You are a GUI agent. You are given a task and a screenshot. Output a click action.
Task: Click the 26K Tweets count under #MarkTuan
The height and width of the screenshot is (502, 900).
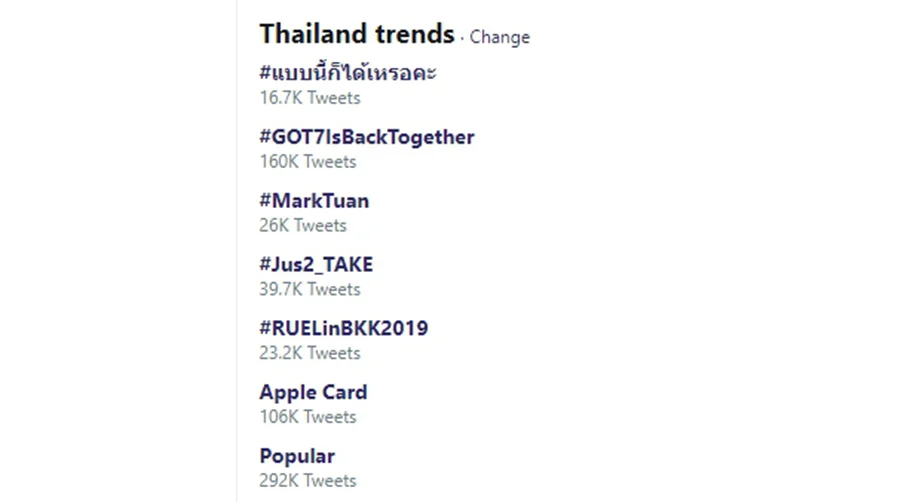tap(303, 225)
